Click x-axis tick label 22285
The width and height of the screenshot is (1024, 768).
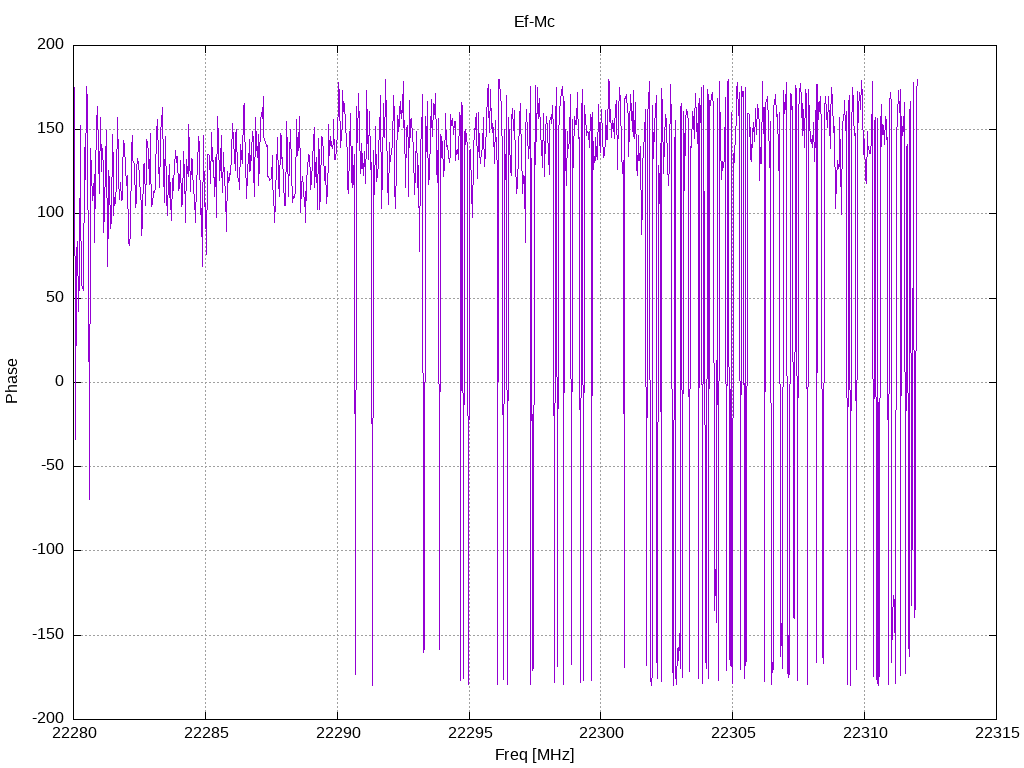point(206,733)
